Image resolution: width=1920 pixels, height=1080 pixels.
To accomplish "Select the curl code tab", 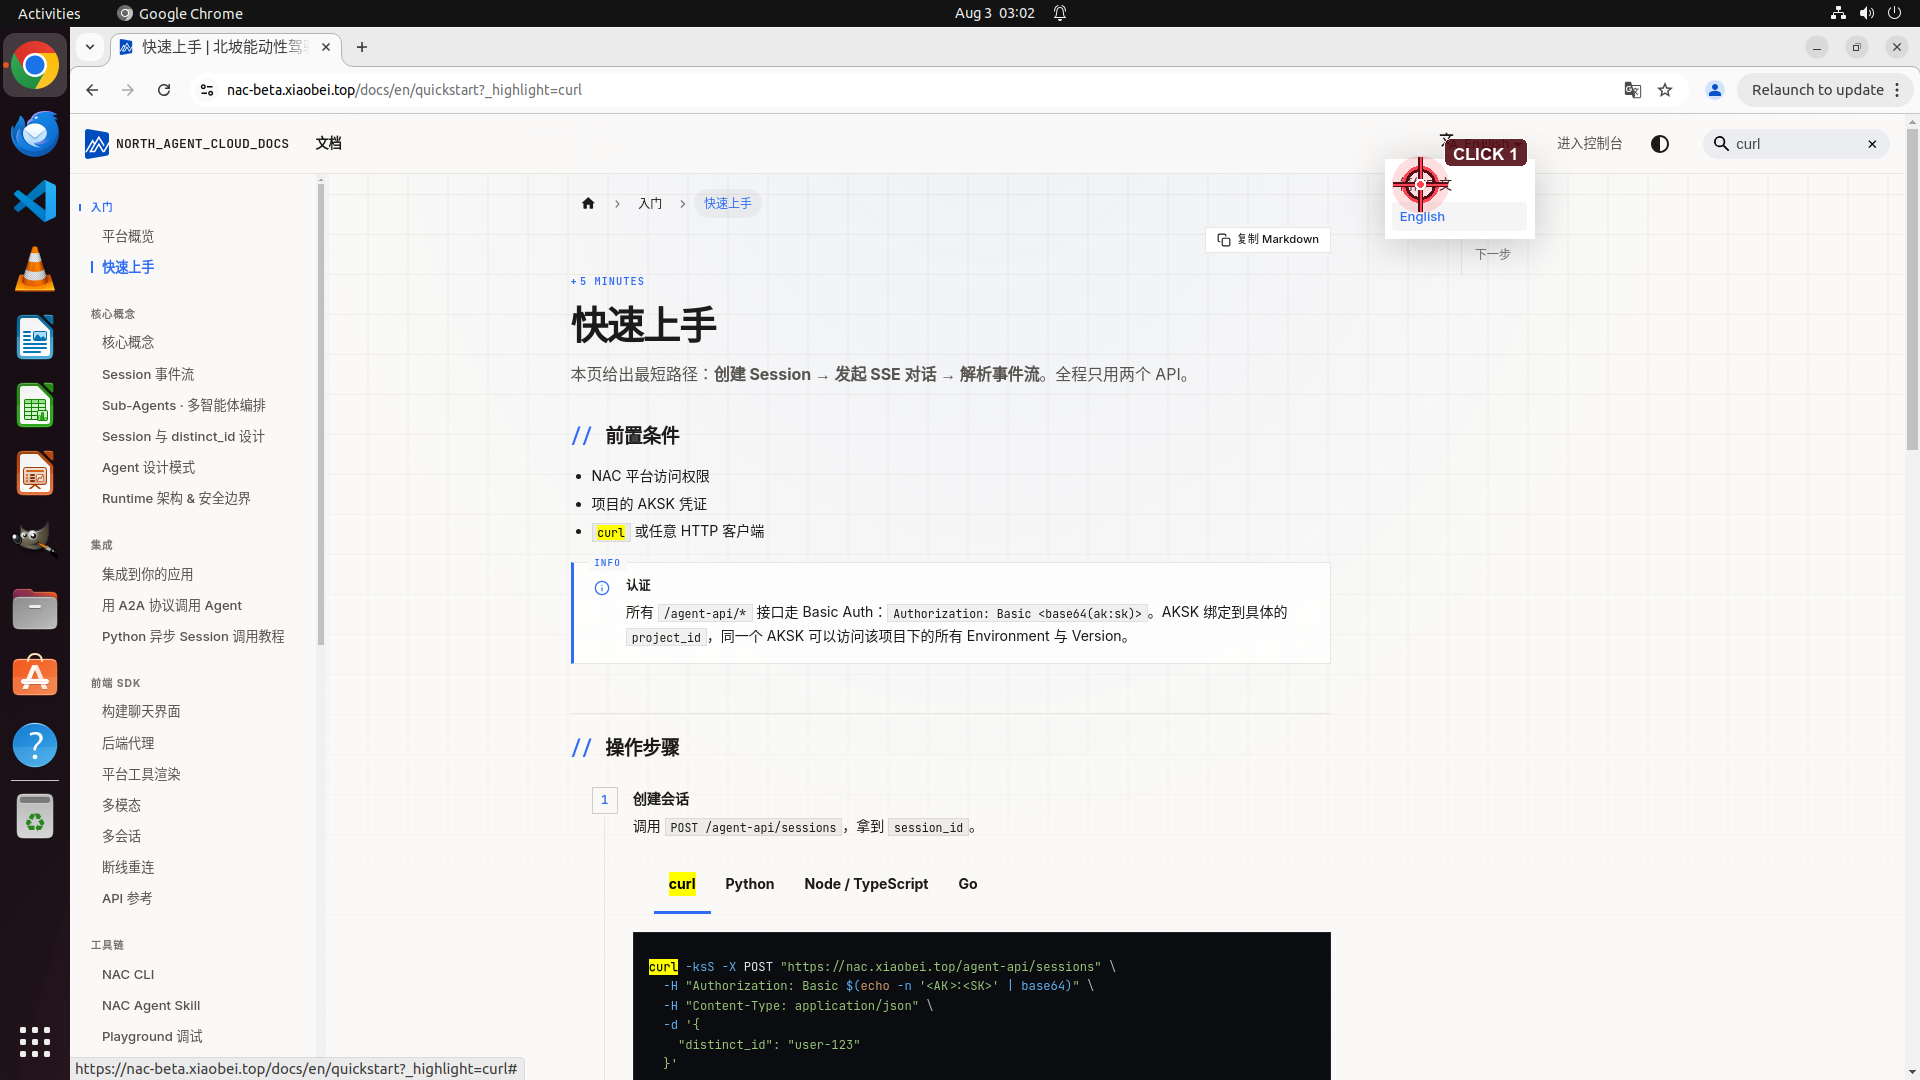I will (682, 884).
